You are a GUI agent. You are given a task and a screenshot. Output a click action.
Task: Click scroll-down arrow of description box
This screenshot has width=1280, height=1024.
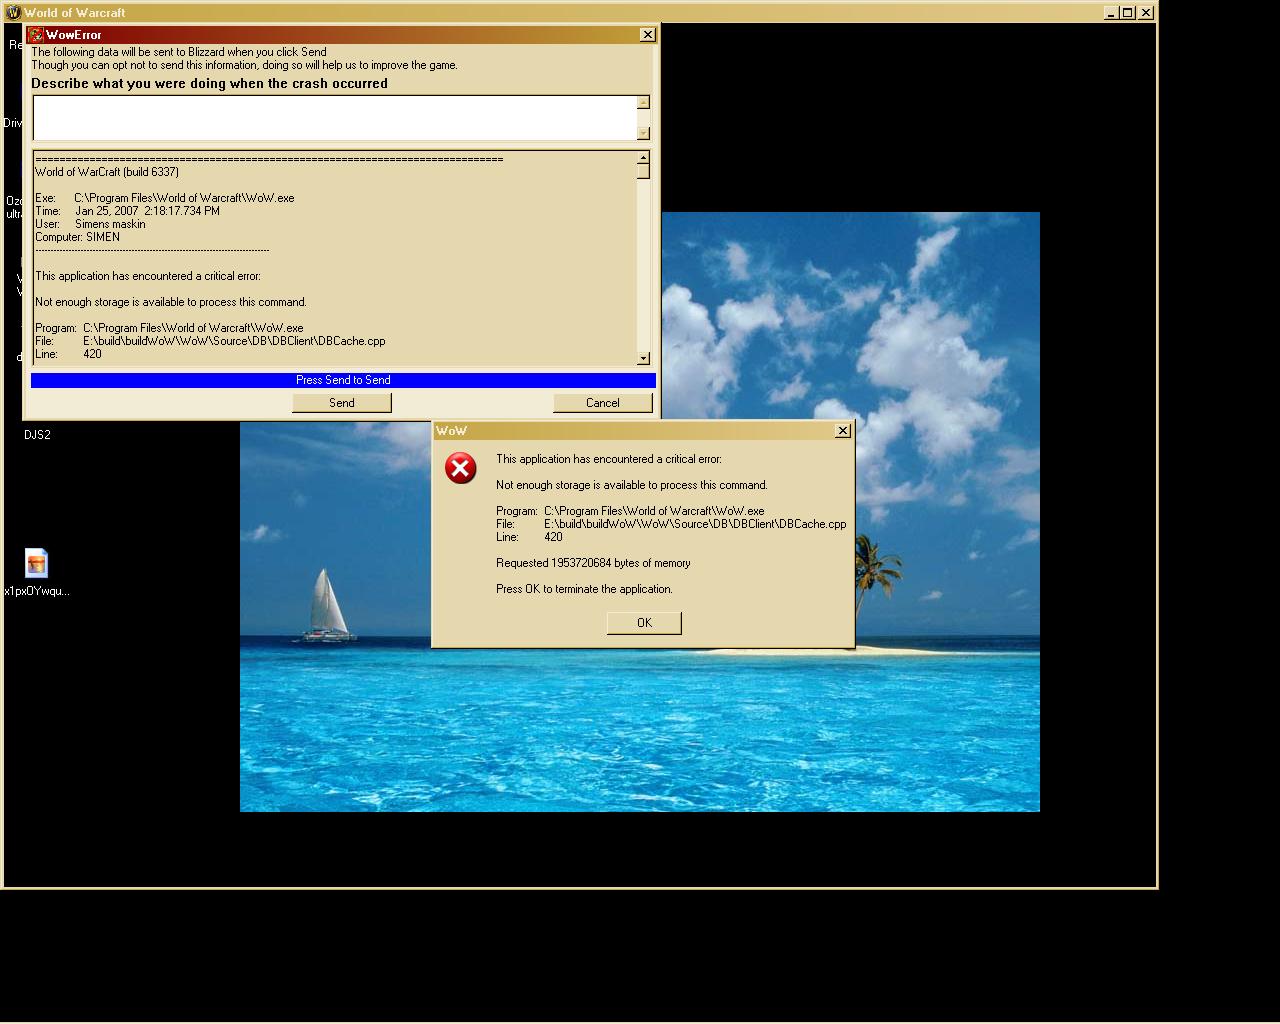click(x=644, y=133)
